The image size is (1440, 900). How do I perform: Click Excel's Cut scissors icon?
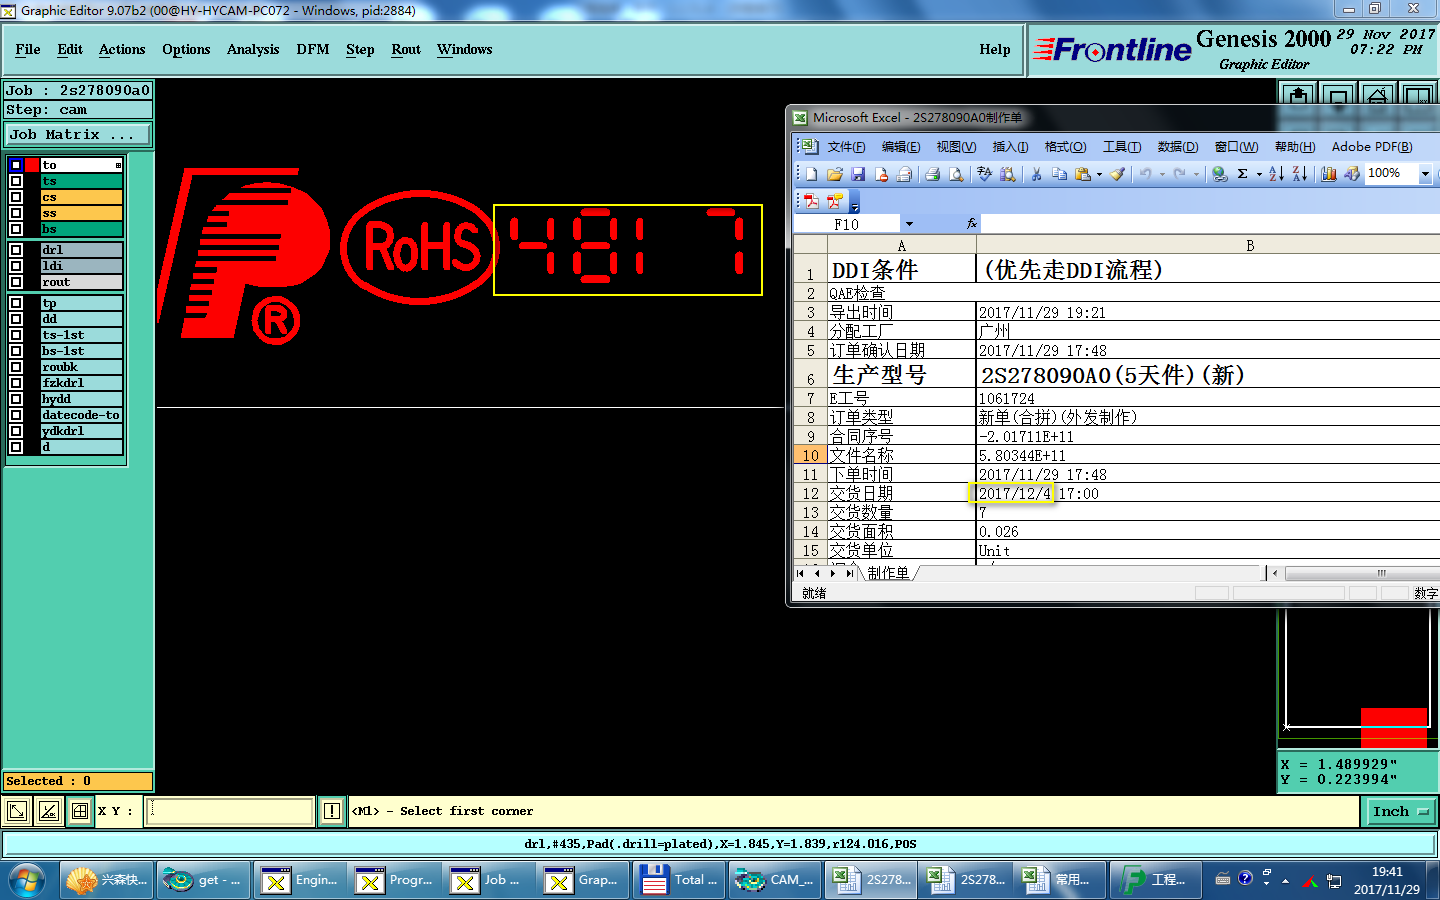tap(1037, 174)
